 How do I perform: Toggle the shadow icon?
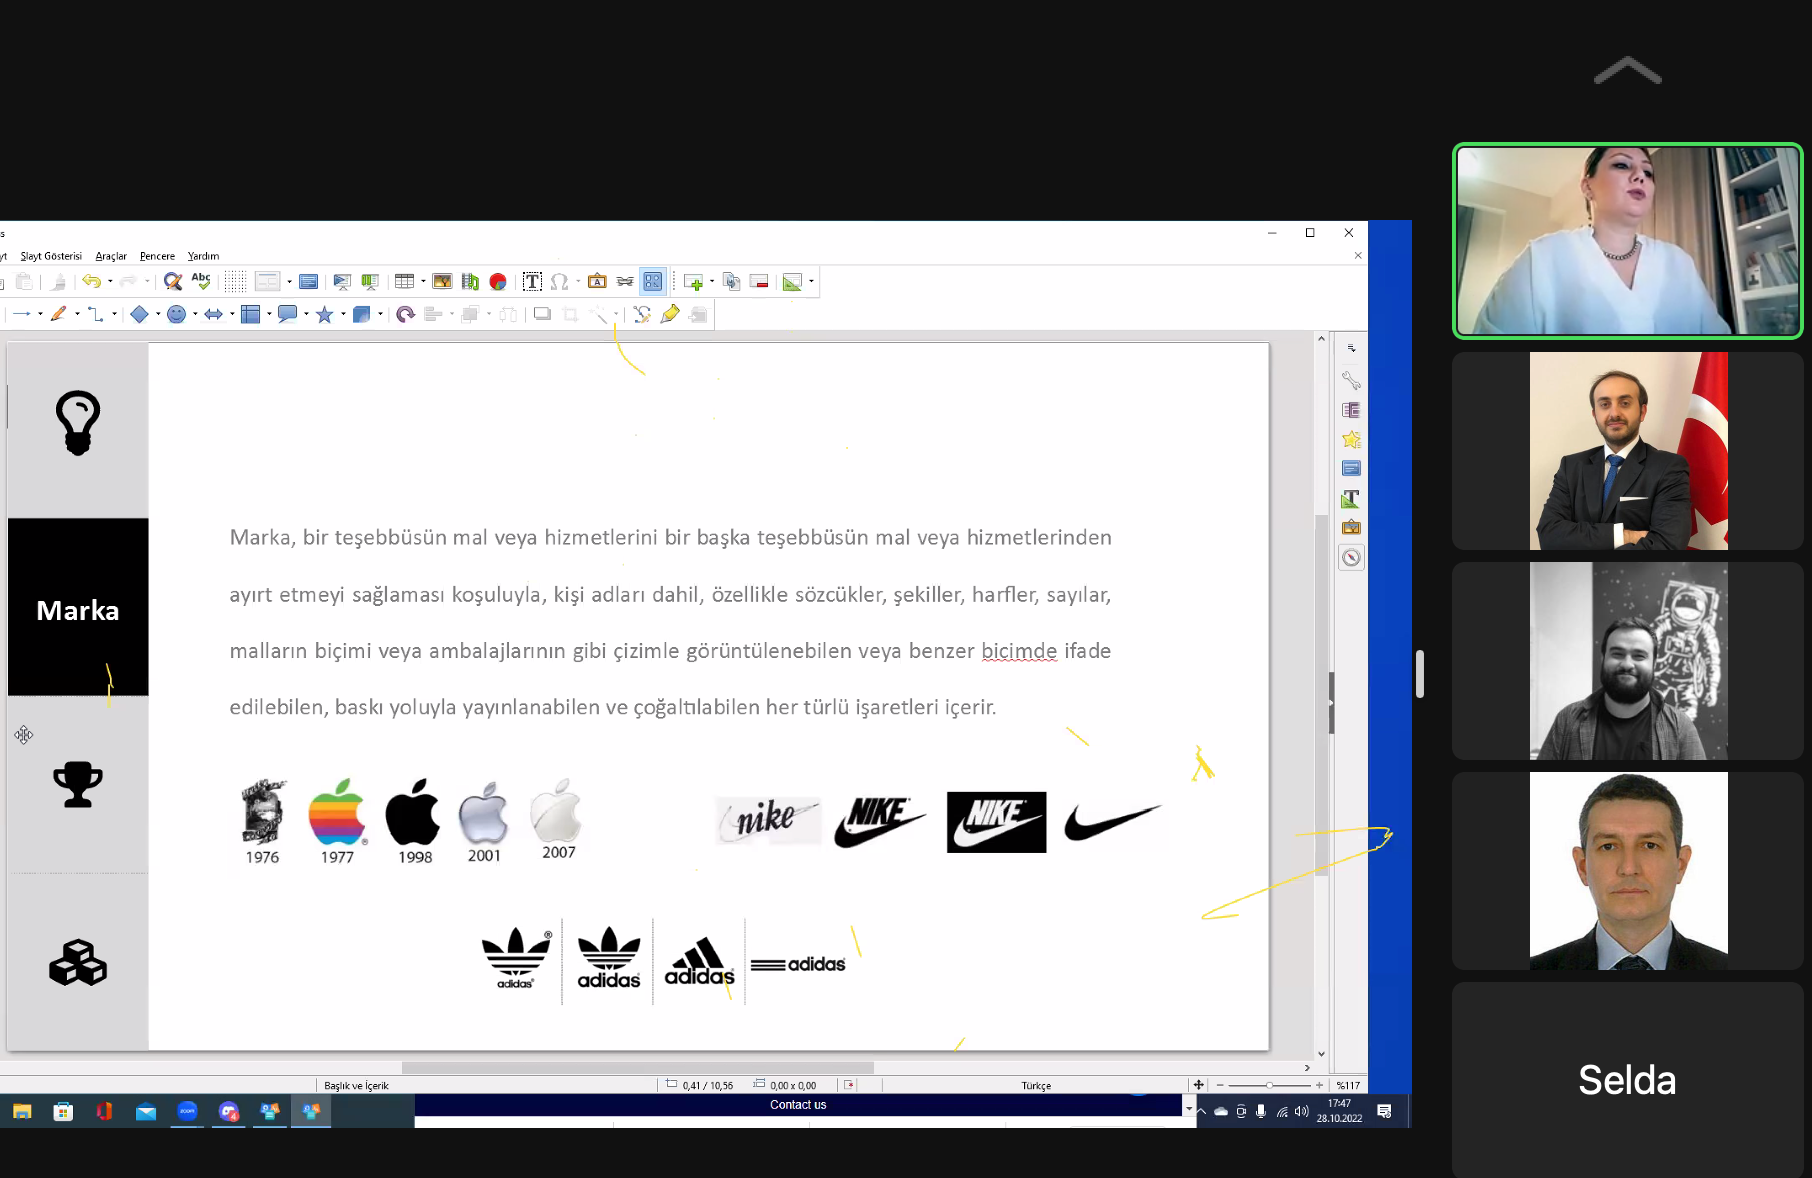(542, 314)
